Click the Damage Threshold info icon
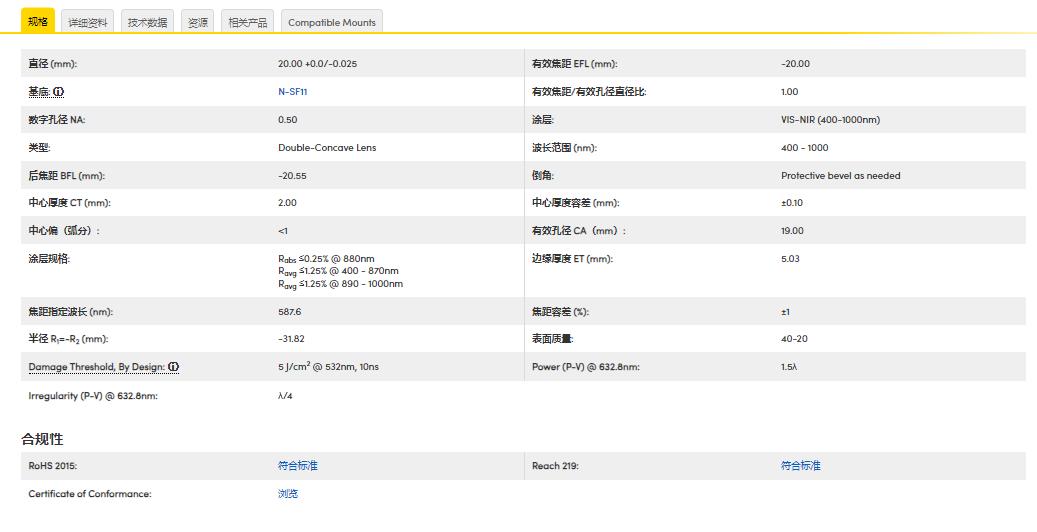The width and height of the screenshot is (1037, 532). [173, 367]
